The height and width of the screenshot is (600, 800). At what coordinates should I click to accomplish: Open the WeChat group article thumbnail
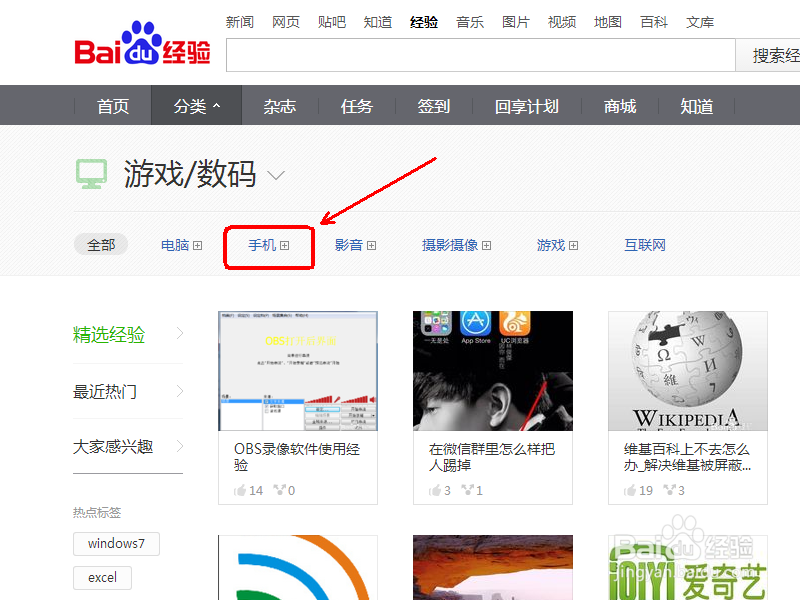tap(493, 371)
